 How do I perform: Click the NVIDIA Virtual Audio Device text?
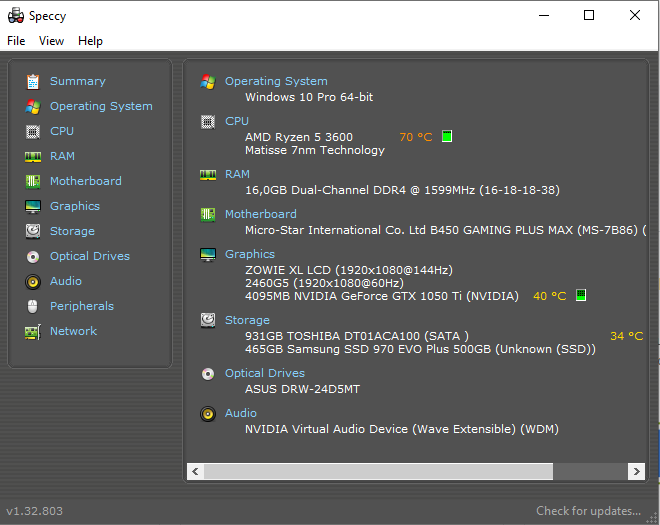pyautogui.click(x=402, y=429)
